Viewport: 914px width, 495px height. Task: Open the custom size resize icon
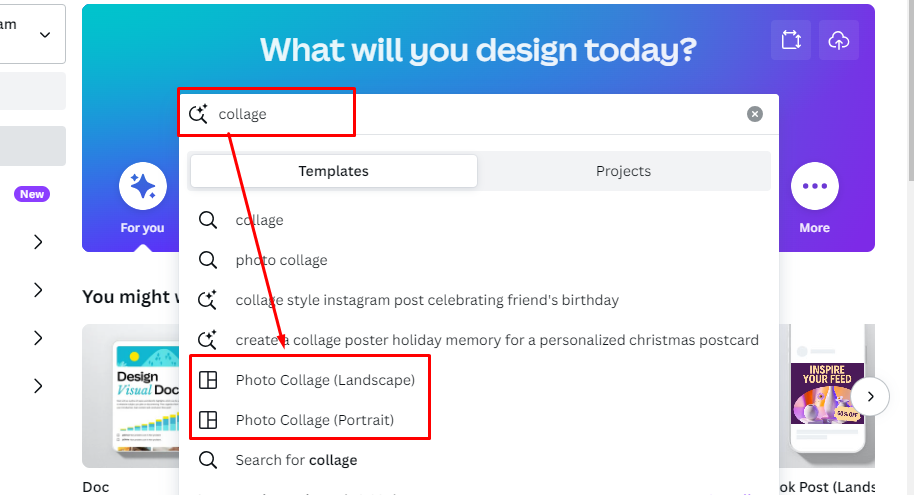(x=790, y=40)
